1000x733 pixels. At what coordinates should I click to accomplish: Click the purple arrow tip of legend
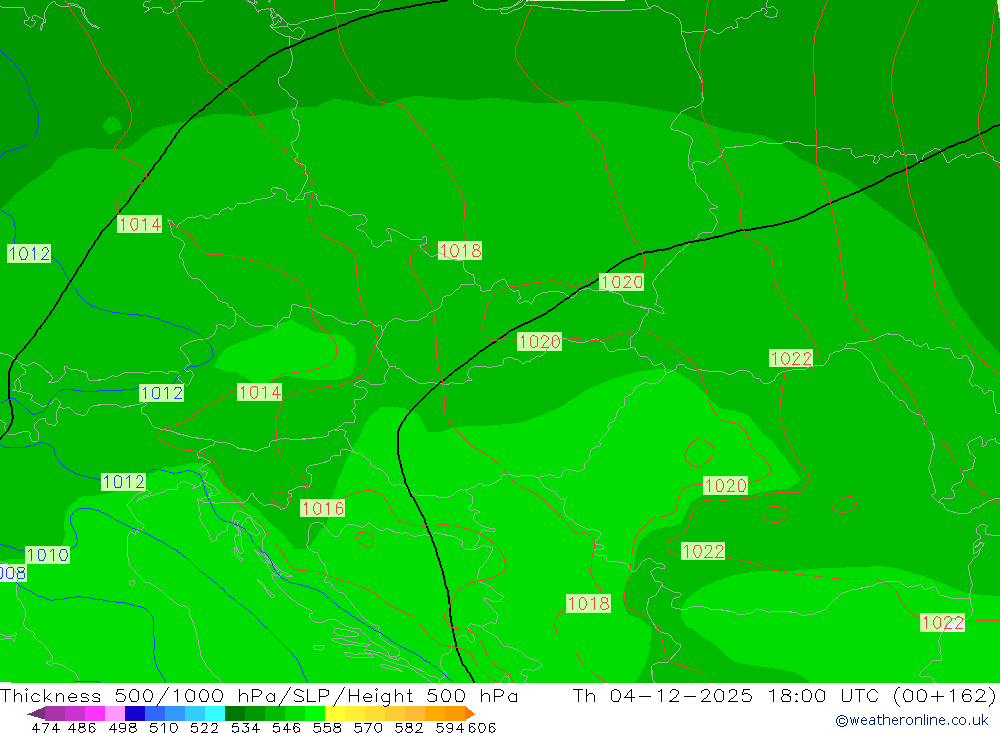click(36, 714)
